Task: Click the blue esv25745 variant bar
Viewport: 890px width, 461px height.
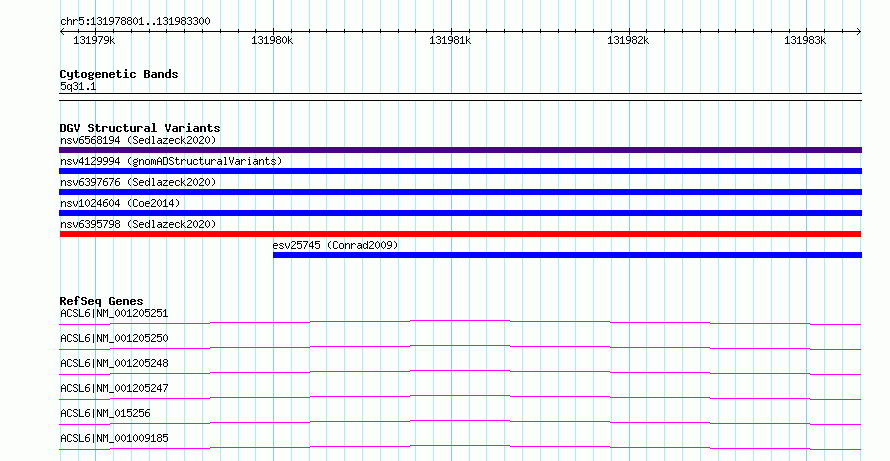Action: 567,255
